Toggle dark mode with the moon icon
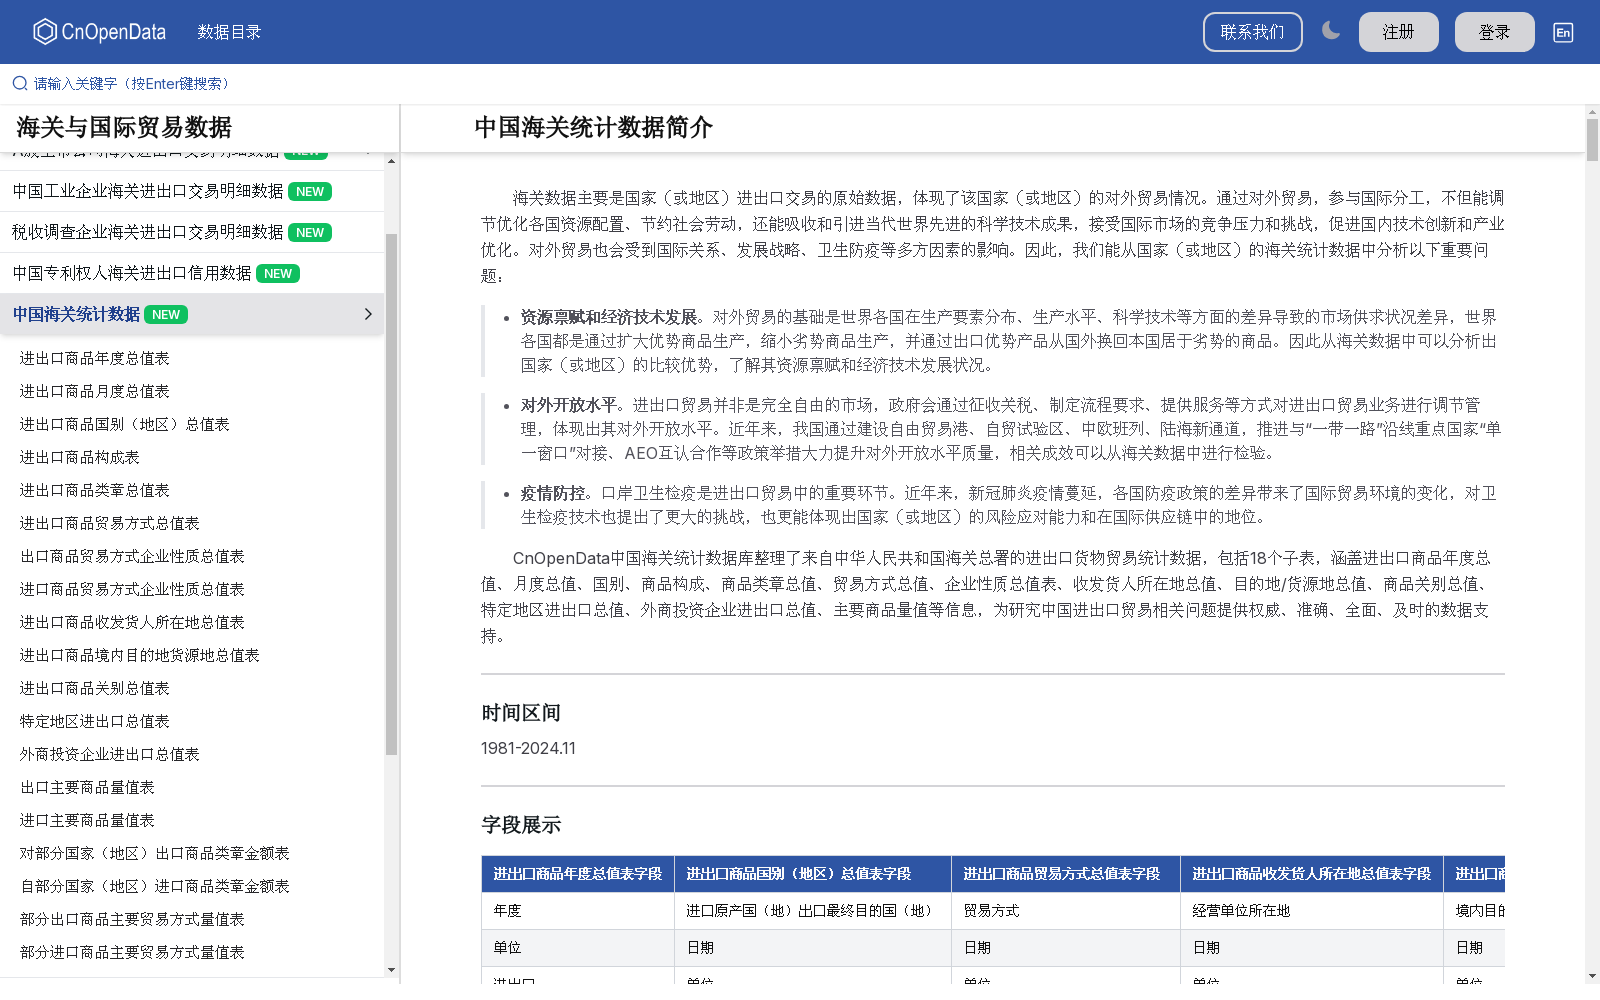Image resolution: width=1600 pixels, height=1000 pixels. pos(1331,31)
